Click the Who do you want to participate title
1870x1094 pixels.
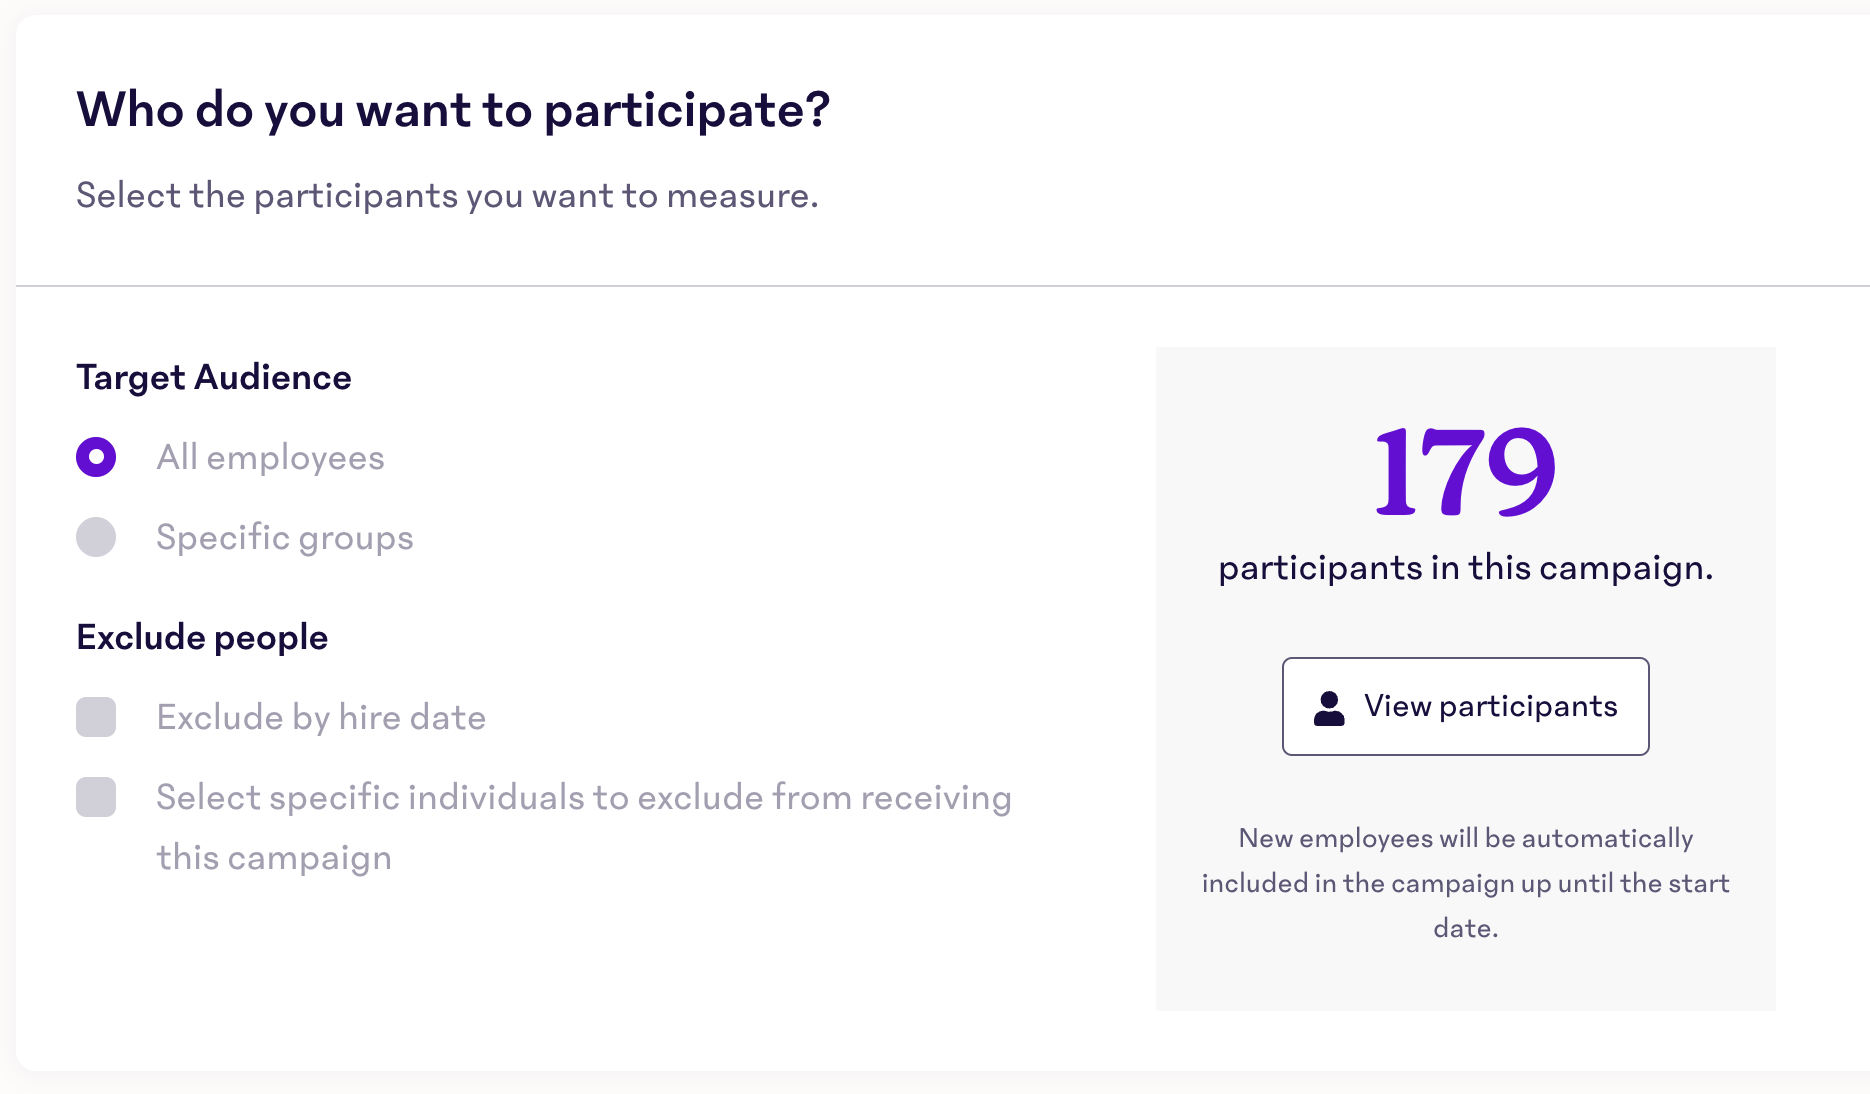click(x=453, y=110)
